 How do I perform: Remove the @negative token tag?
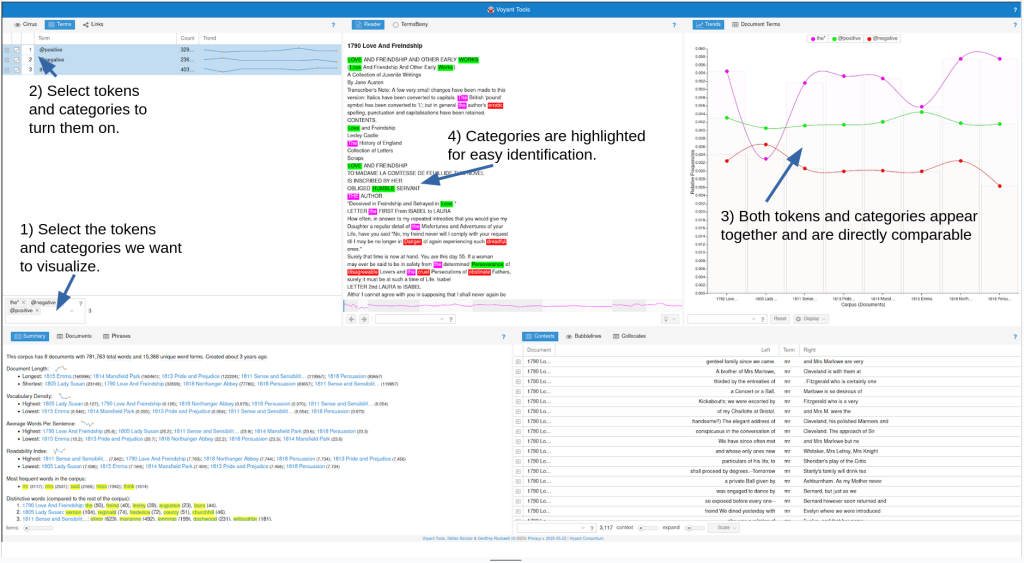coord(59,302)
